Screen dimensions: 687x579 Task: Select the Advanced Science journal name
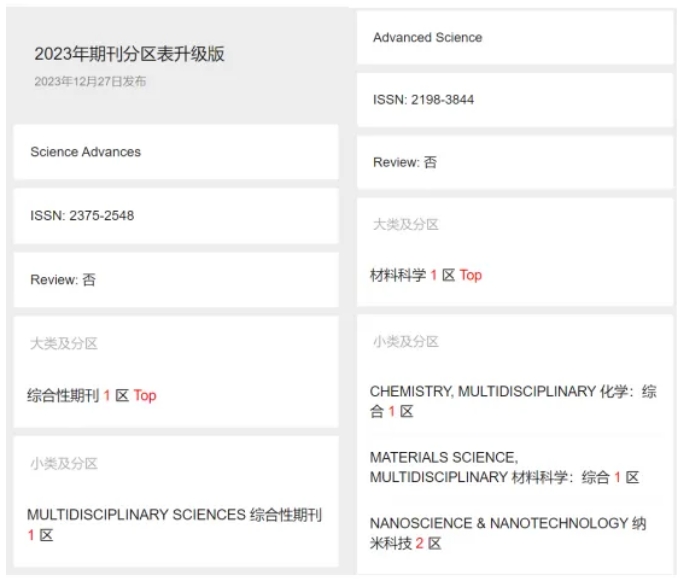[428, 38]
